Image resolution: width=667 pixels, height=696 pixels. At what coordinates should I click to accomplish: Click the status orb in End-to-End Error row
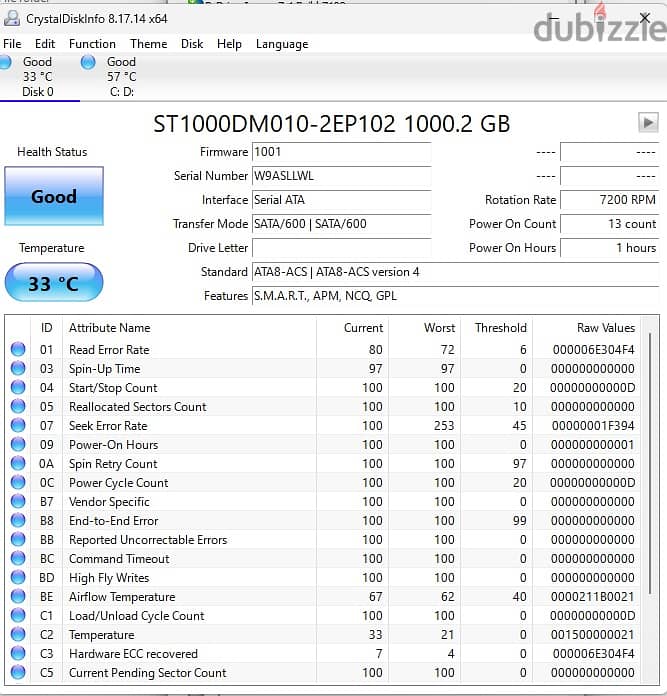18,521
